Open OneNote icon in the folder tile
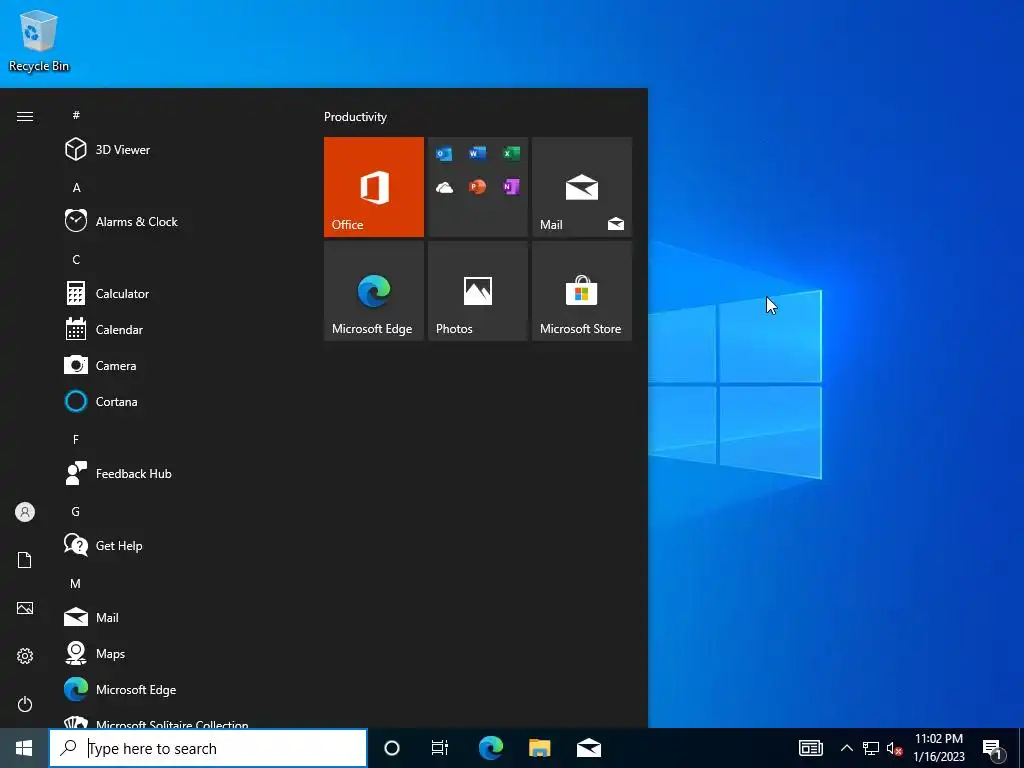 [x=511, y=187]
